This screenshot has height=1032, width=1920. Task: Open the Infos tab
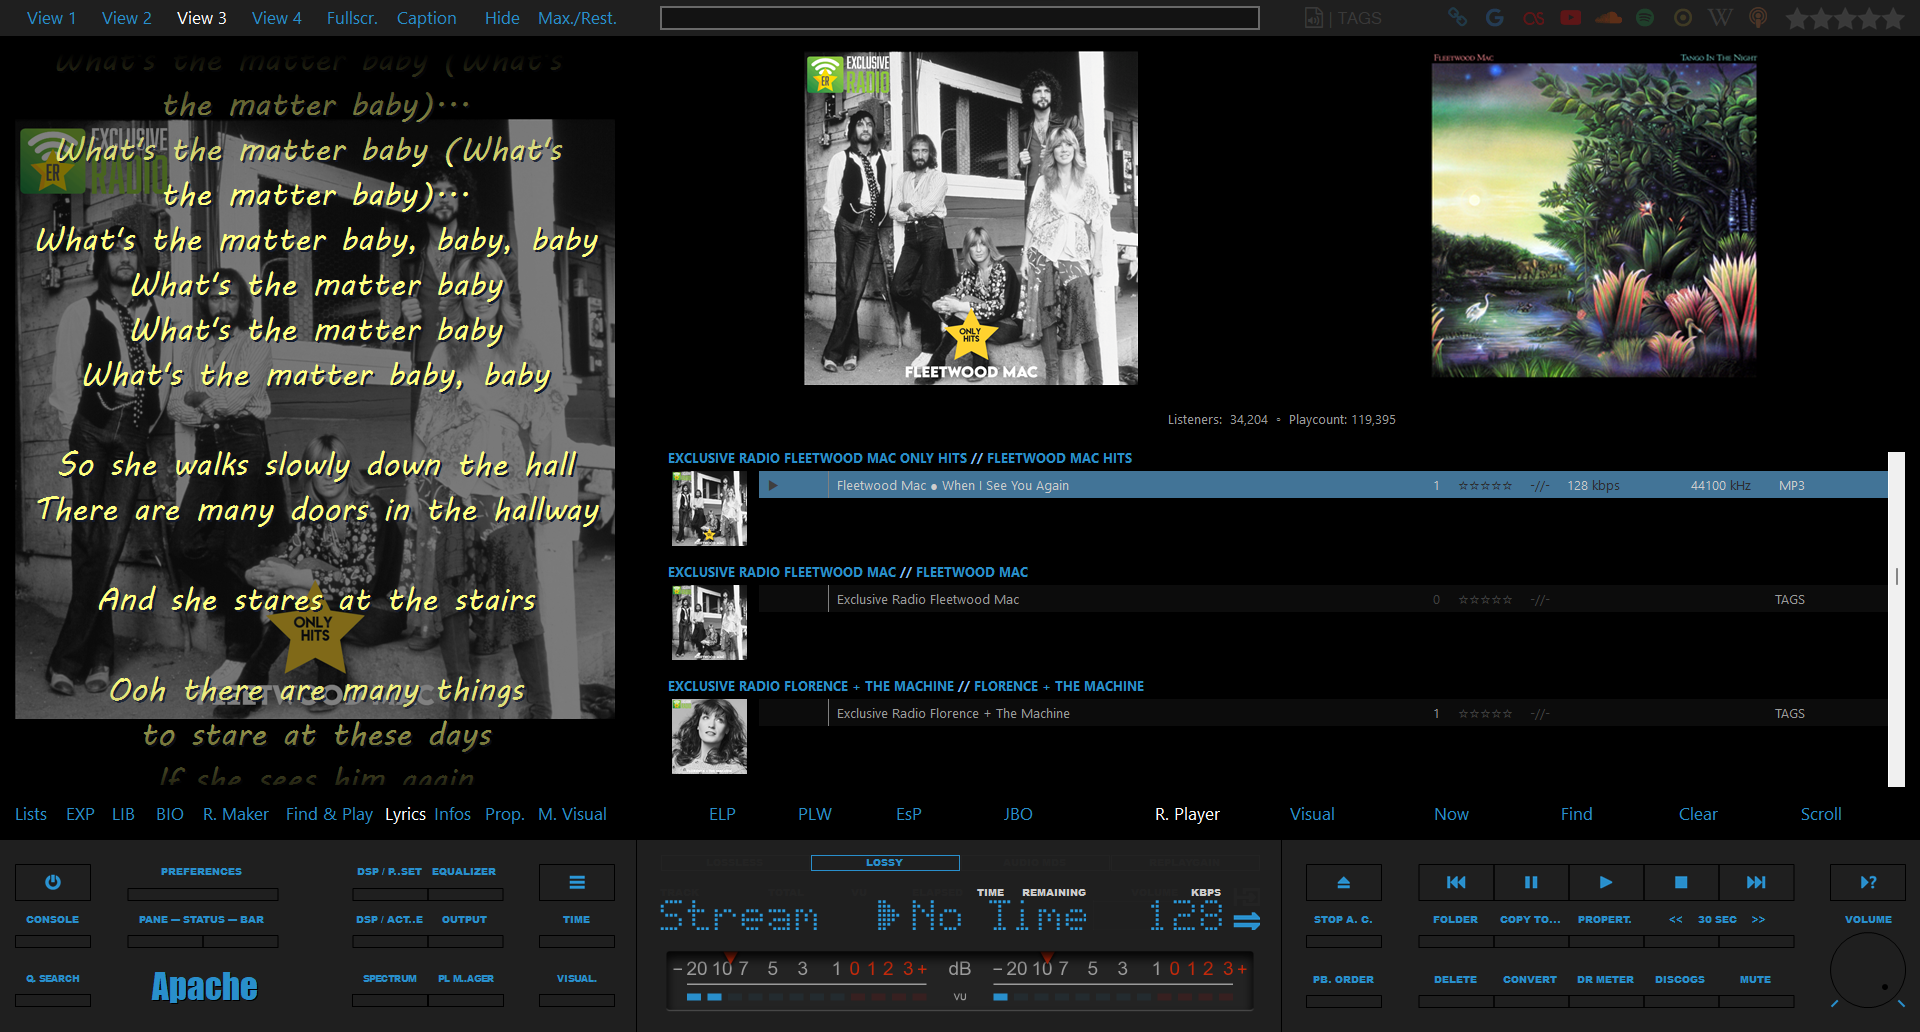(x=453, y=814)
